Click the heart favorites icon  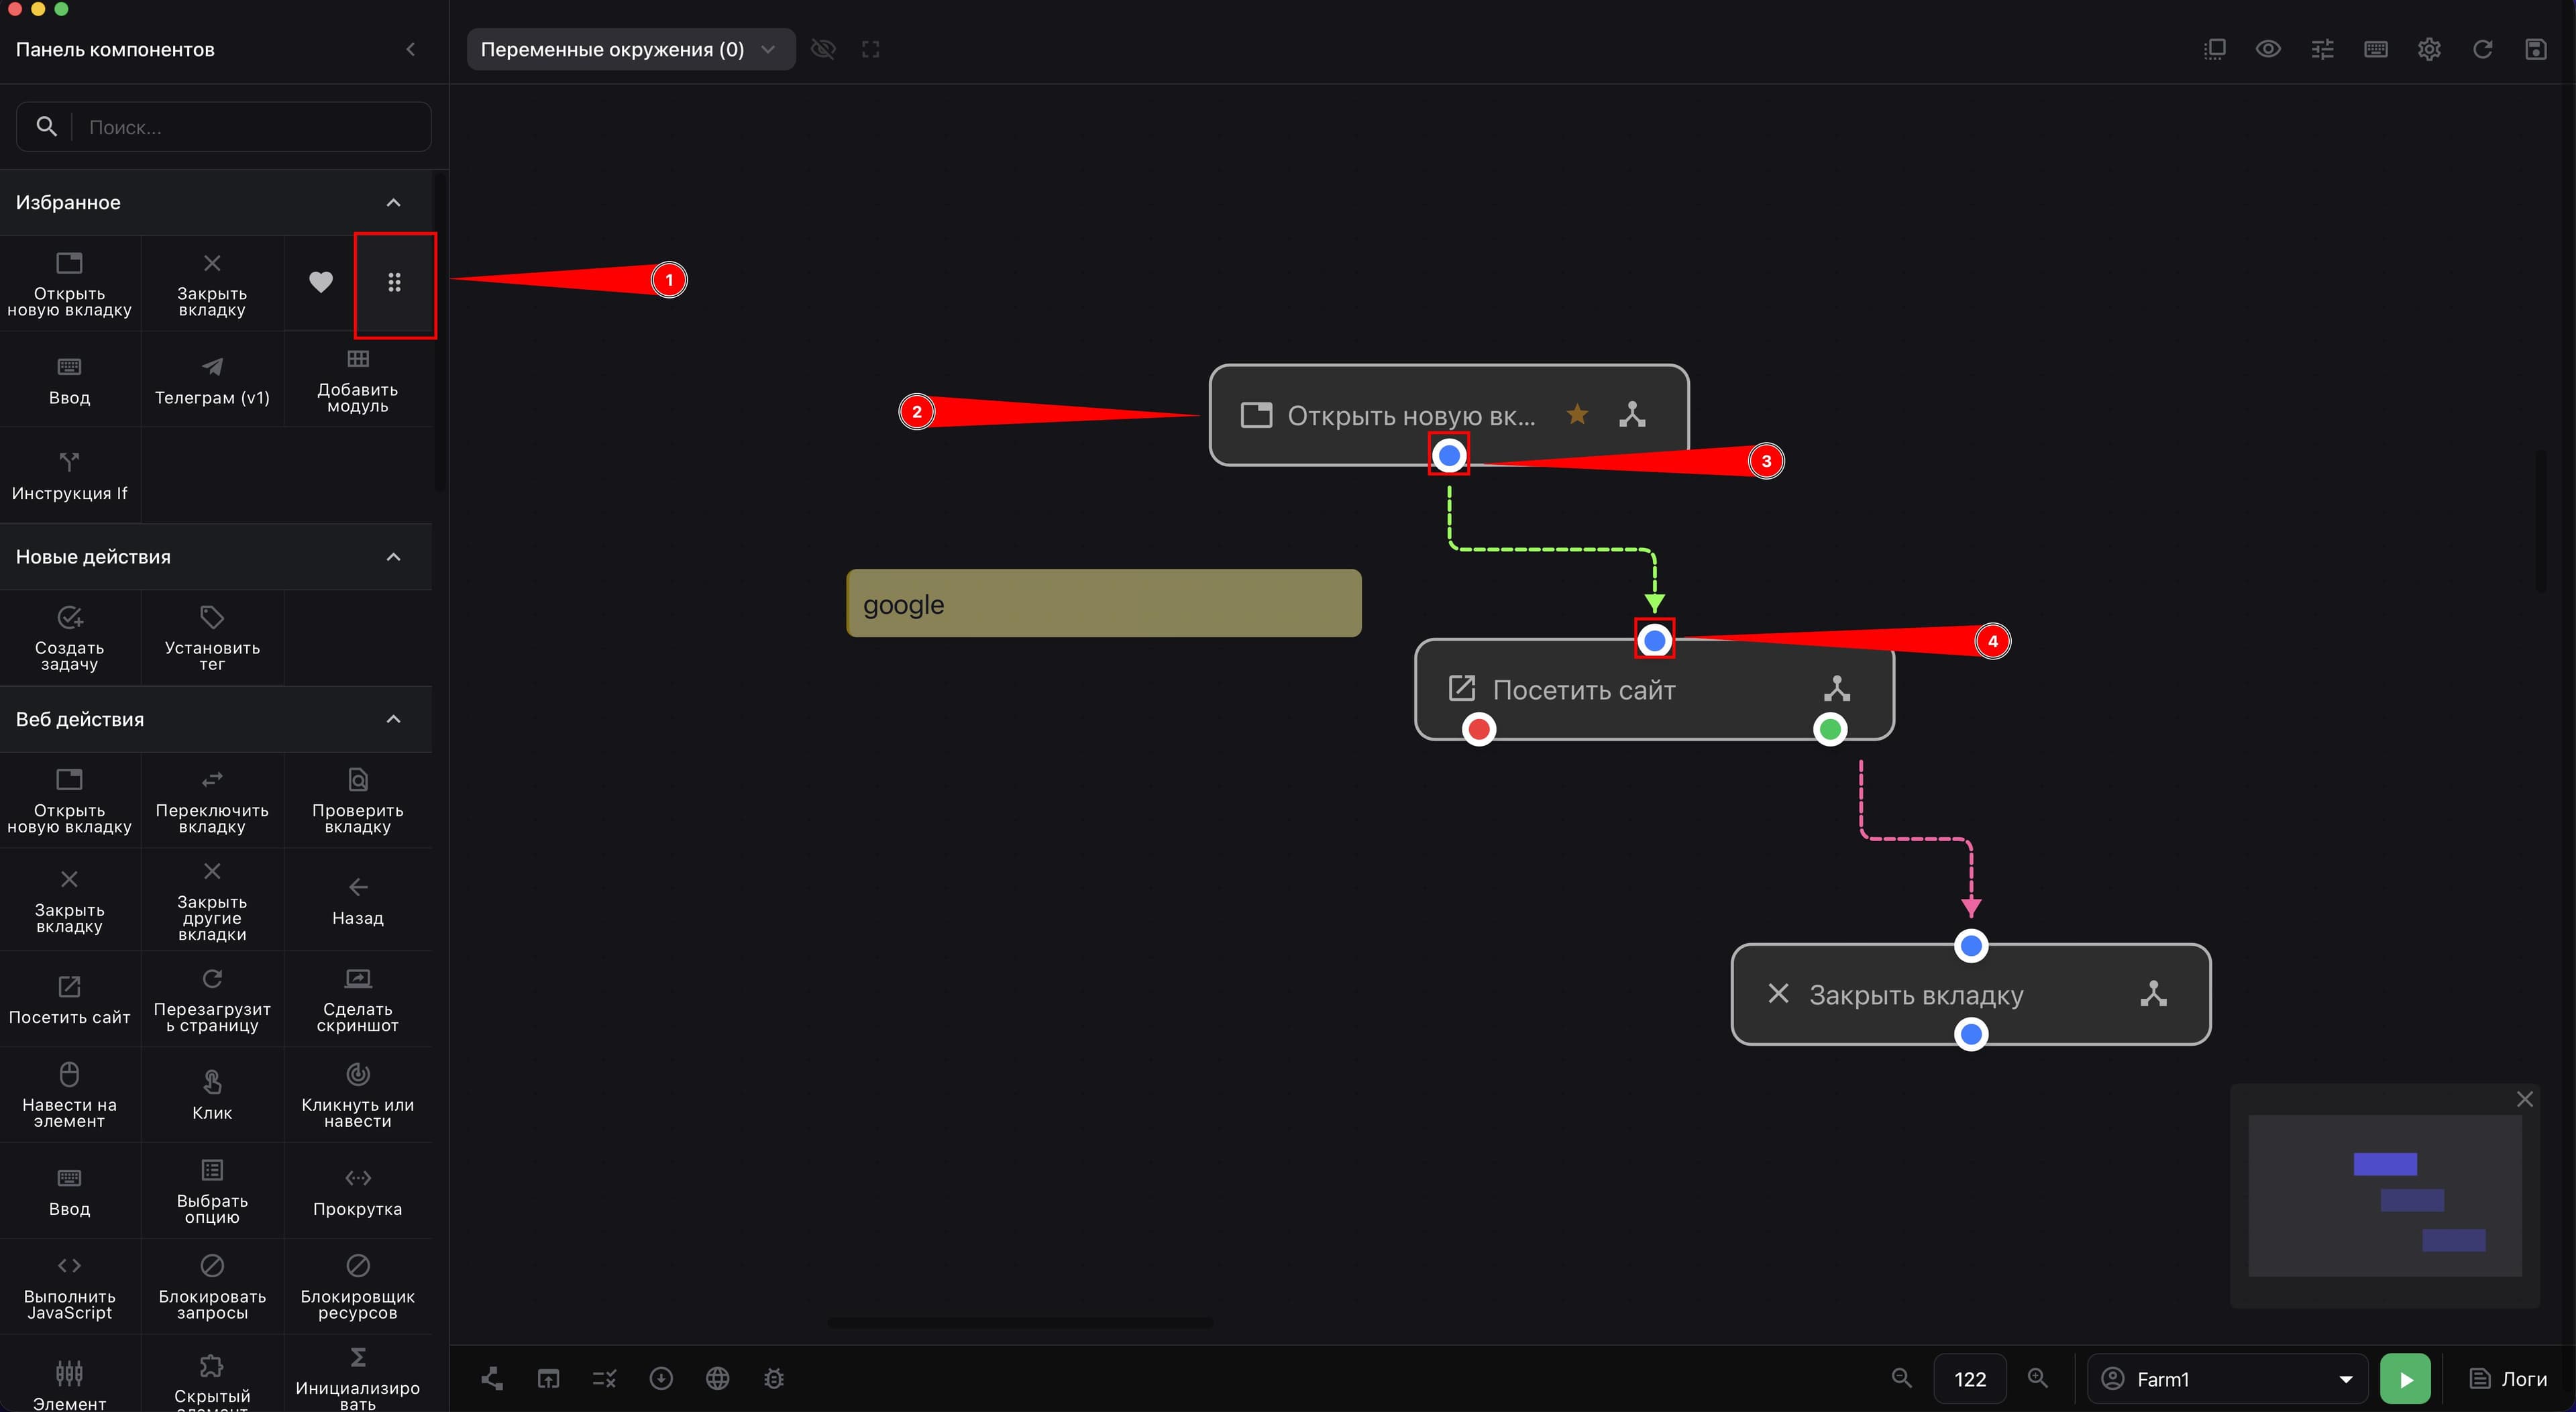click(x=320, y=282)
